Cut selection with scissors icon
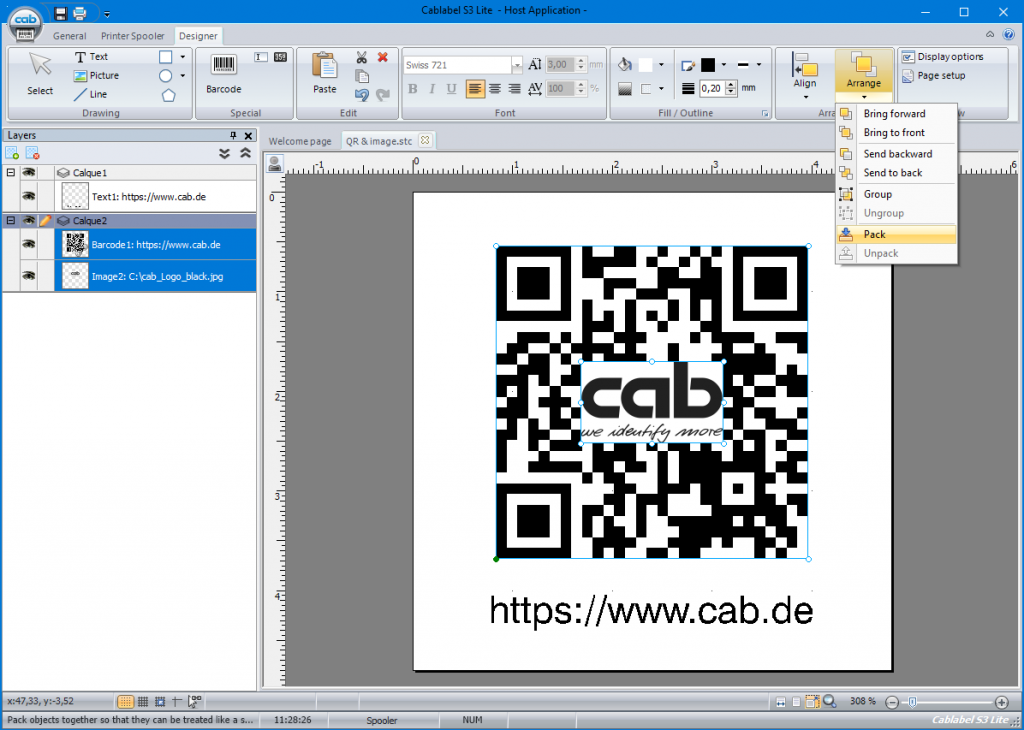The image size is (1024, 730). pos(362,57)
